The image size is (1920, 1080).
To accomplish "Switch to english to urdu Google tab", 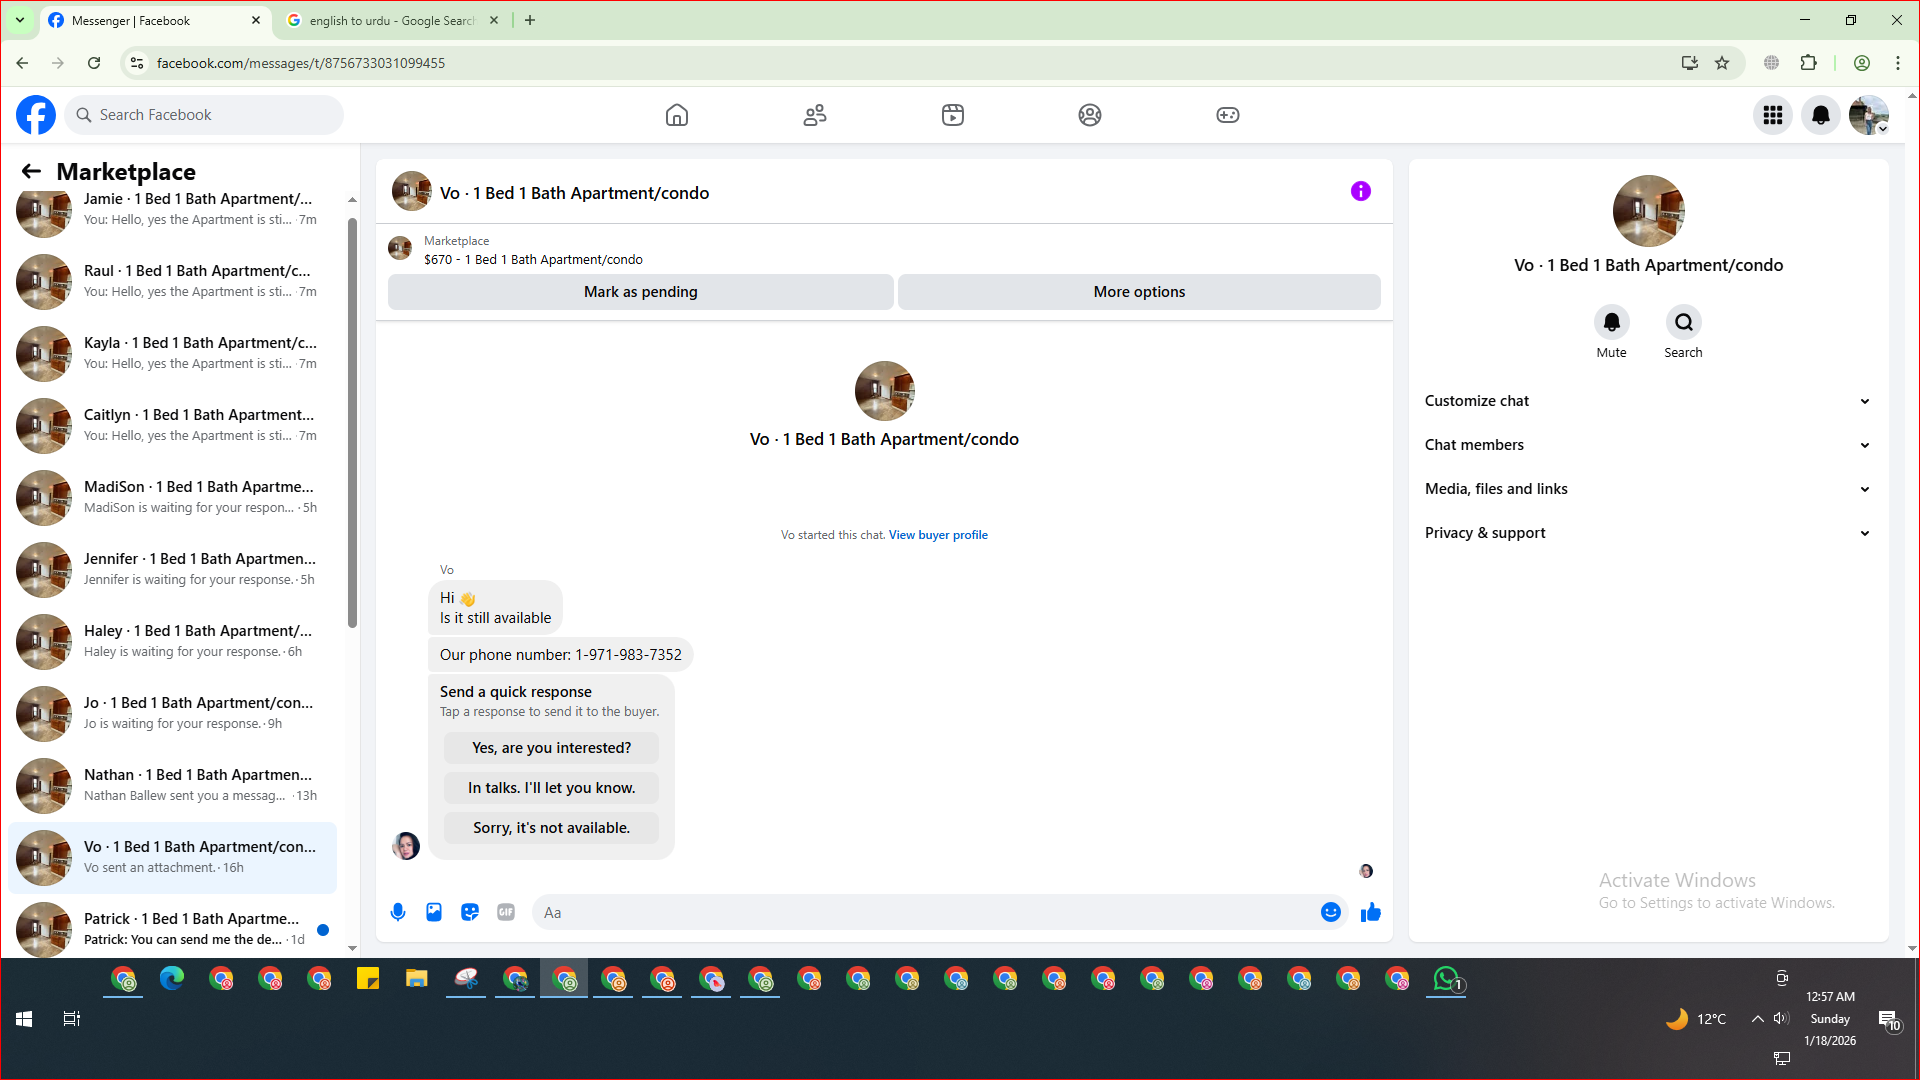I will pos(391,20).
